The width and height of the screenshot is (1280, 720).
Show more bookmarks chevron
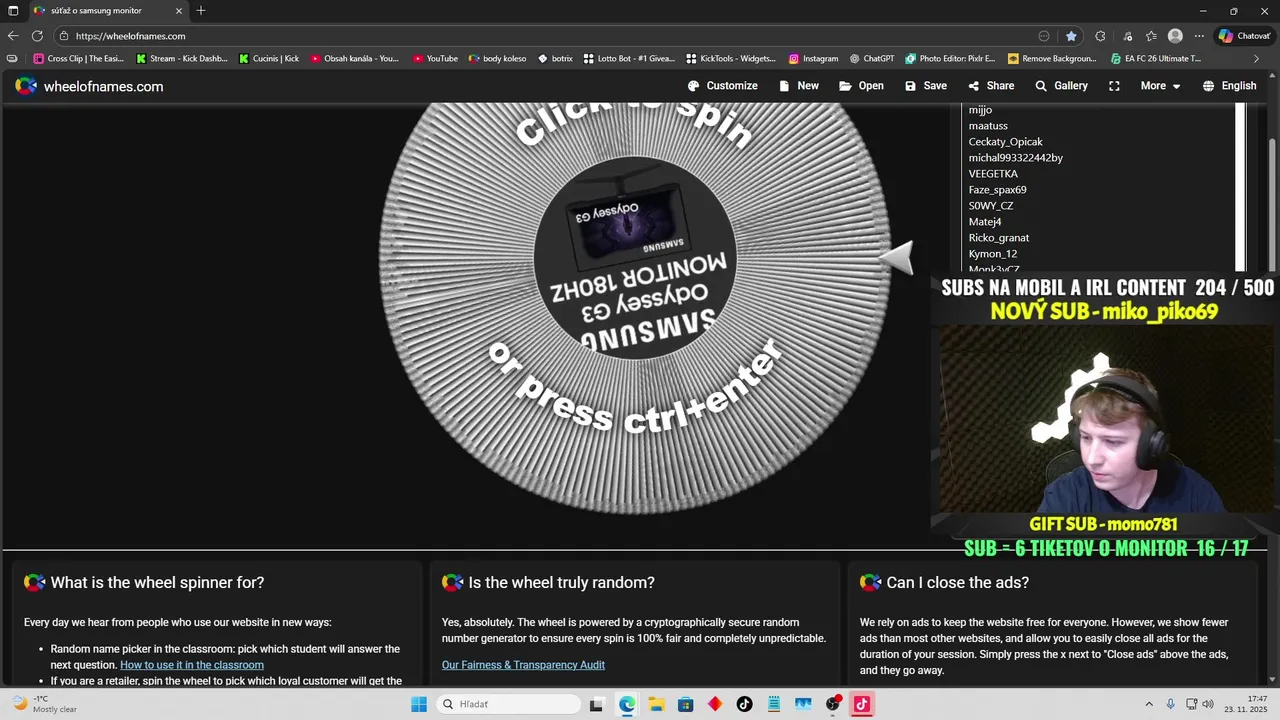click(x=1256, y=59)
